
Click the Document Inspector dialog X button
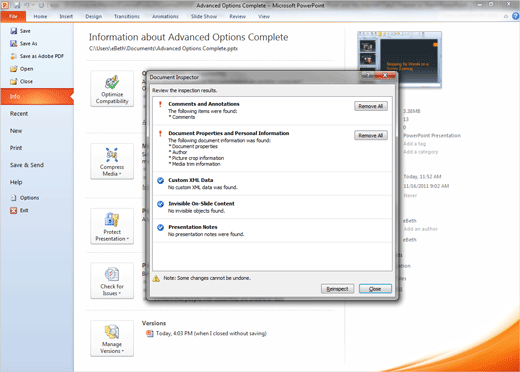pyautogui.click(x=384, y=75)
